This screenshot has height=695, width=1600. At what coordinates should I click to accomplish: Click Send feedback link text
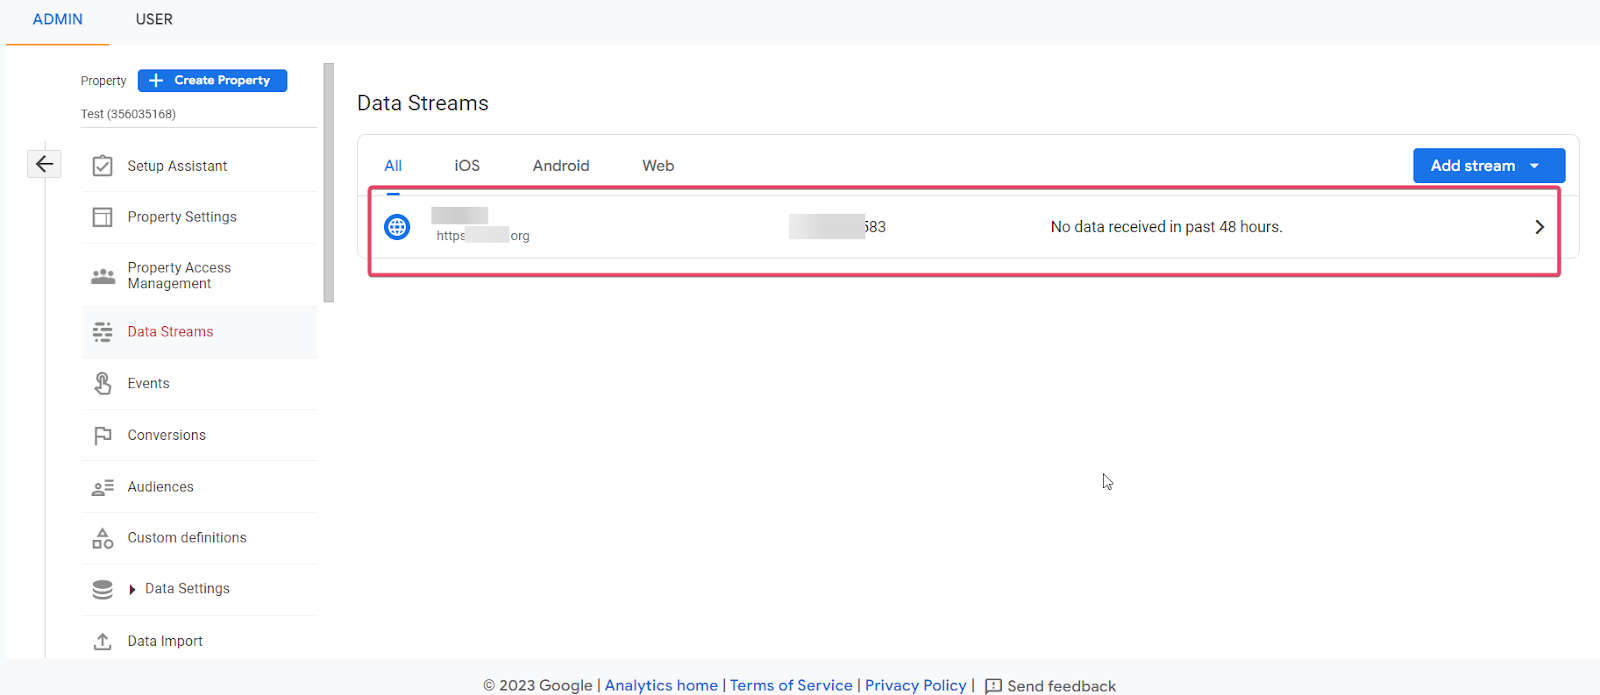(1061, 686)
